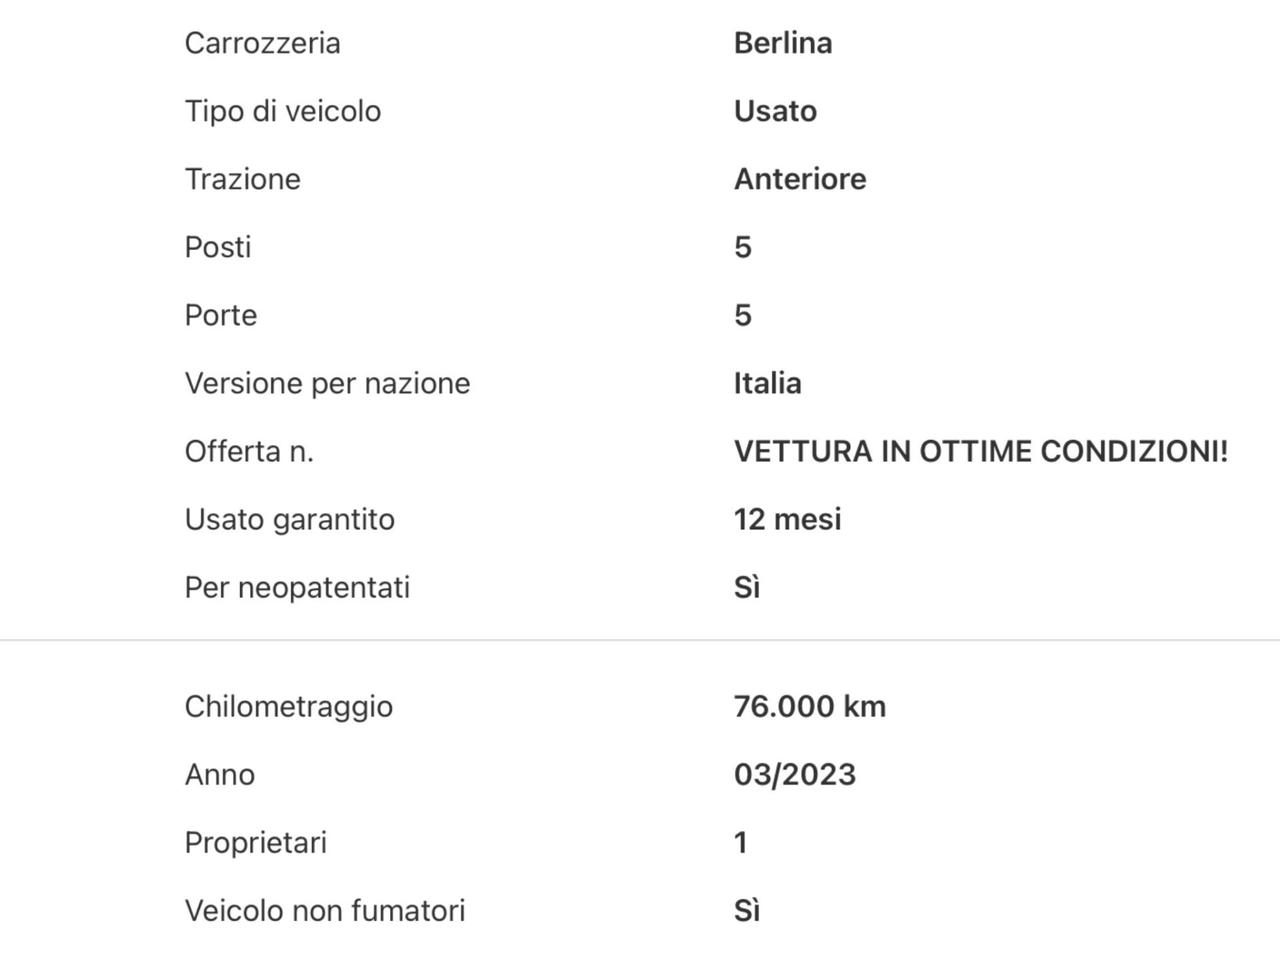
Task: Select the Berlina body type value
Action: click(x=783, y=43)
